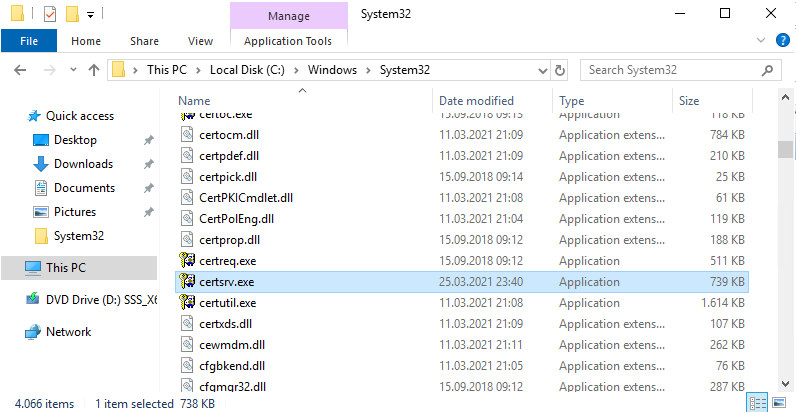Click the This PC monitor icon
Viewport: 796px width, 412px height.
click(33, 267)
